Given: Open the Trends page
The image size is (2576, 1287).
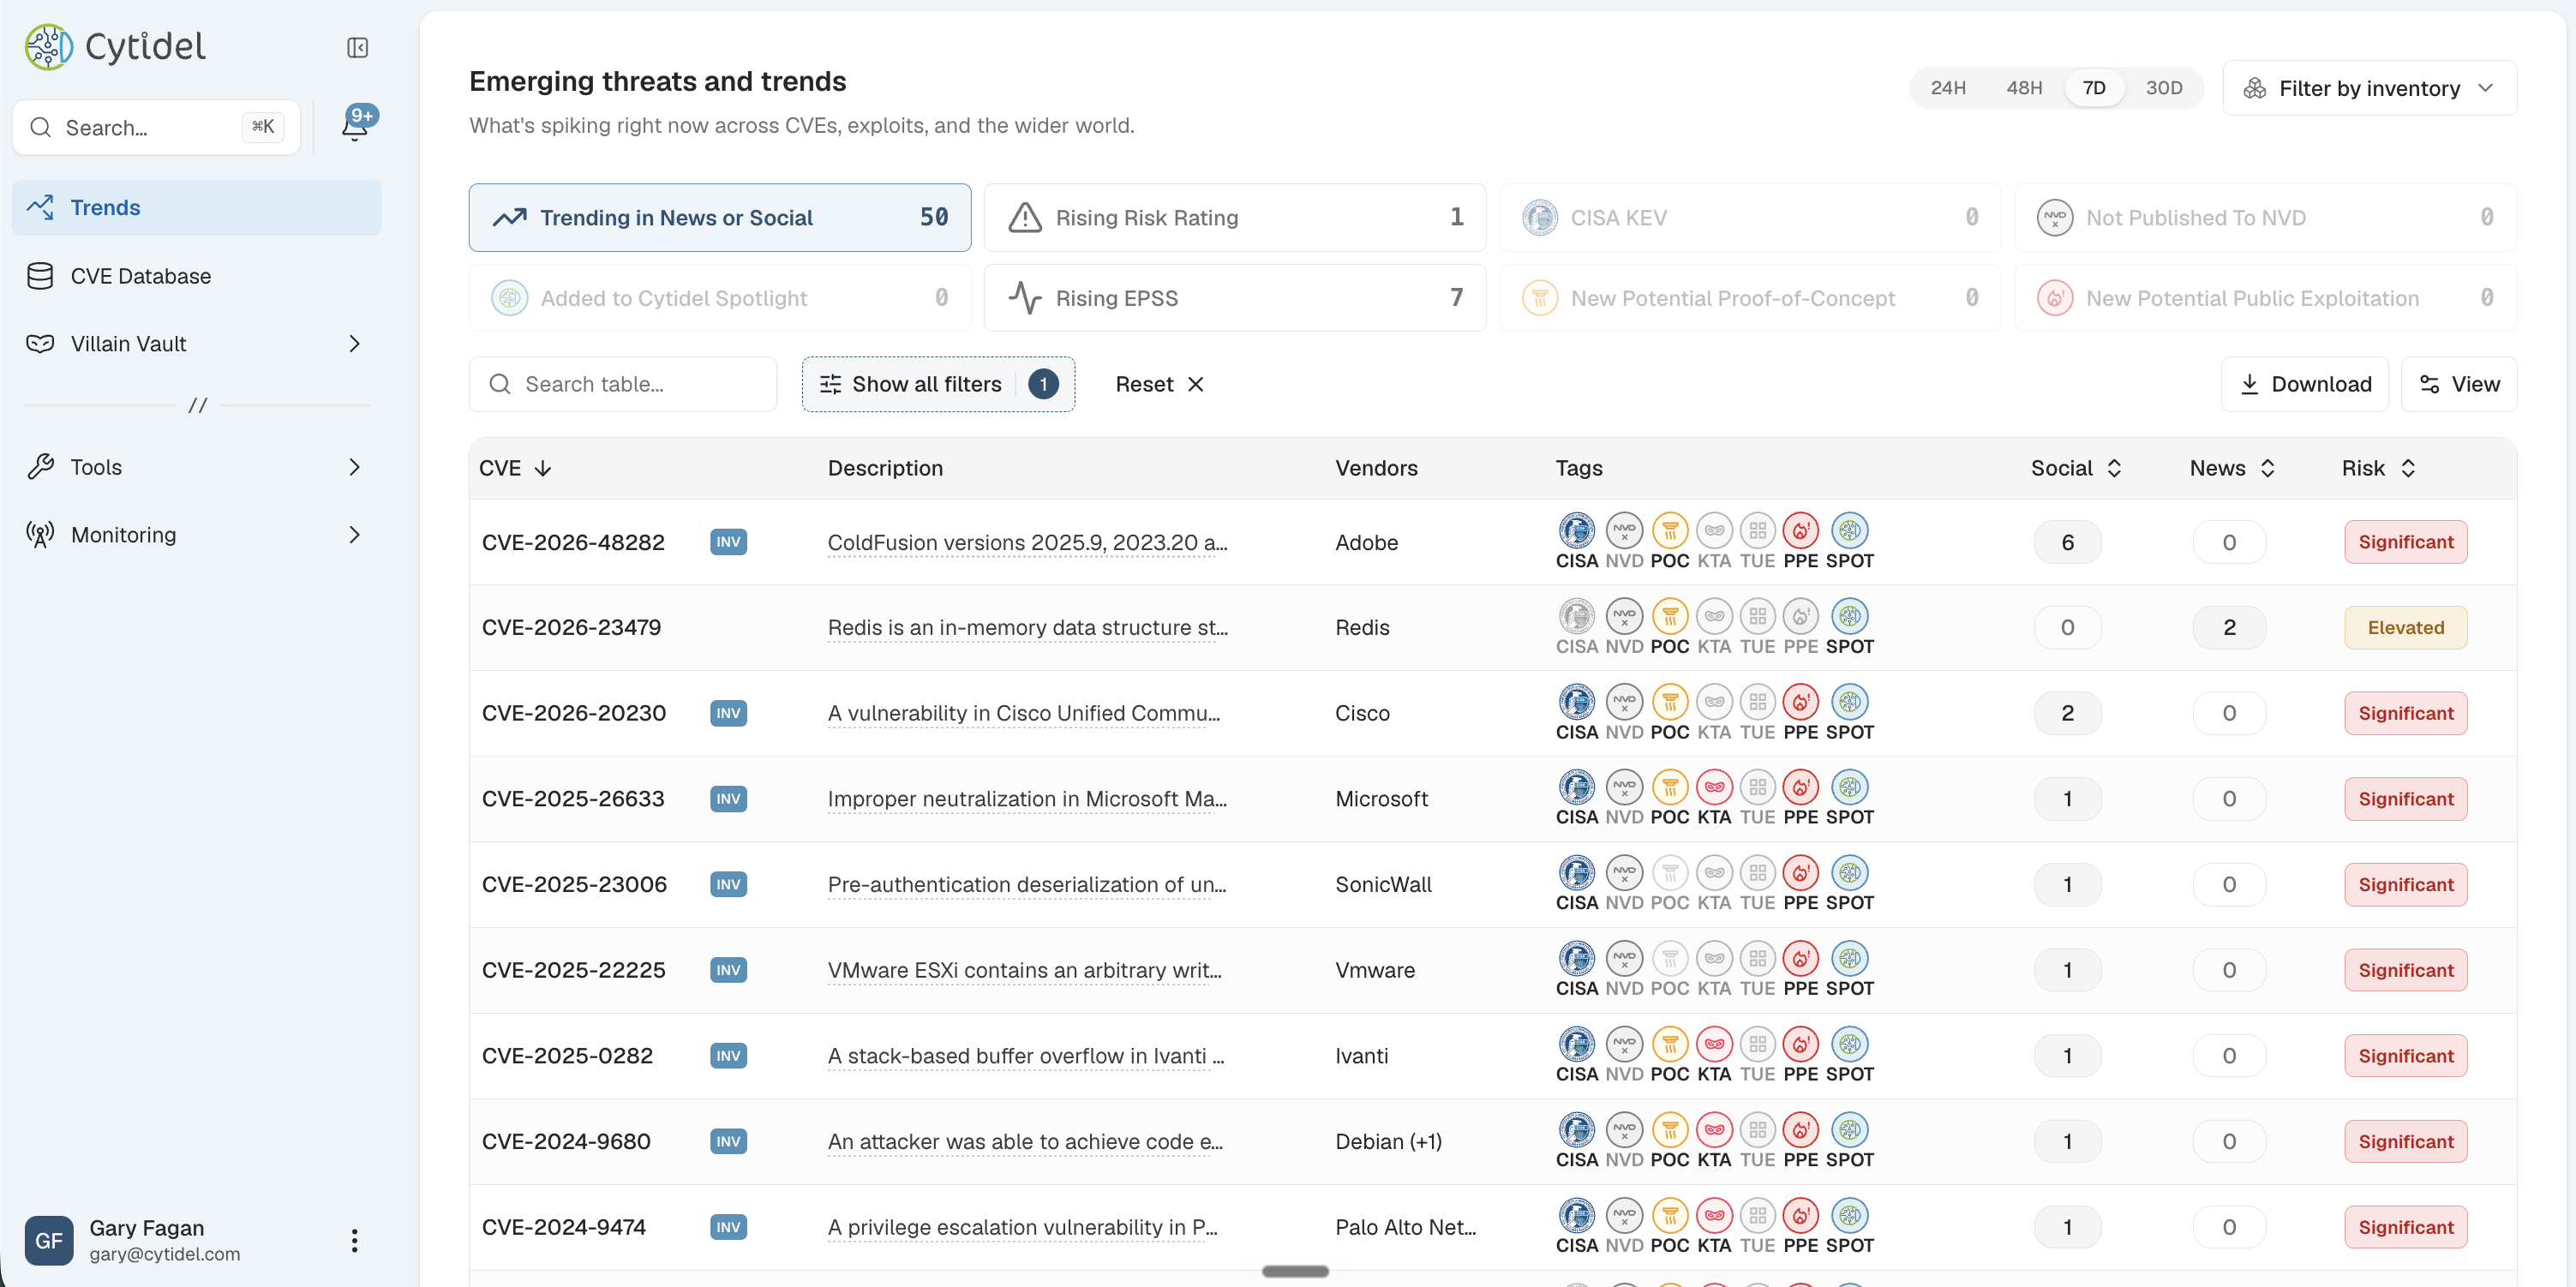Looking at the screenshot, I should [x=197, y=208].
